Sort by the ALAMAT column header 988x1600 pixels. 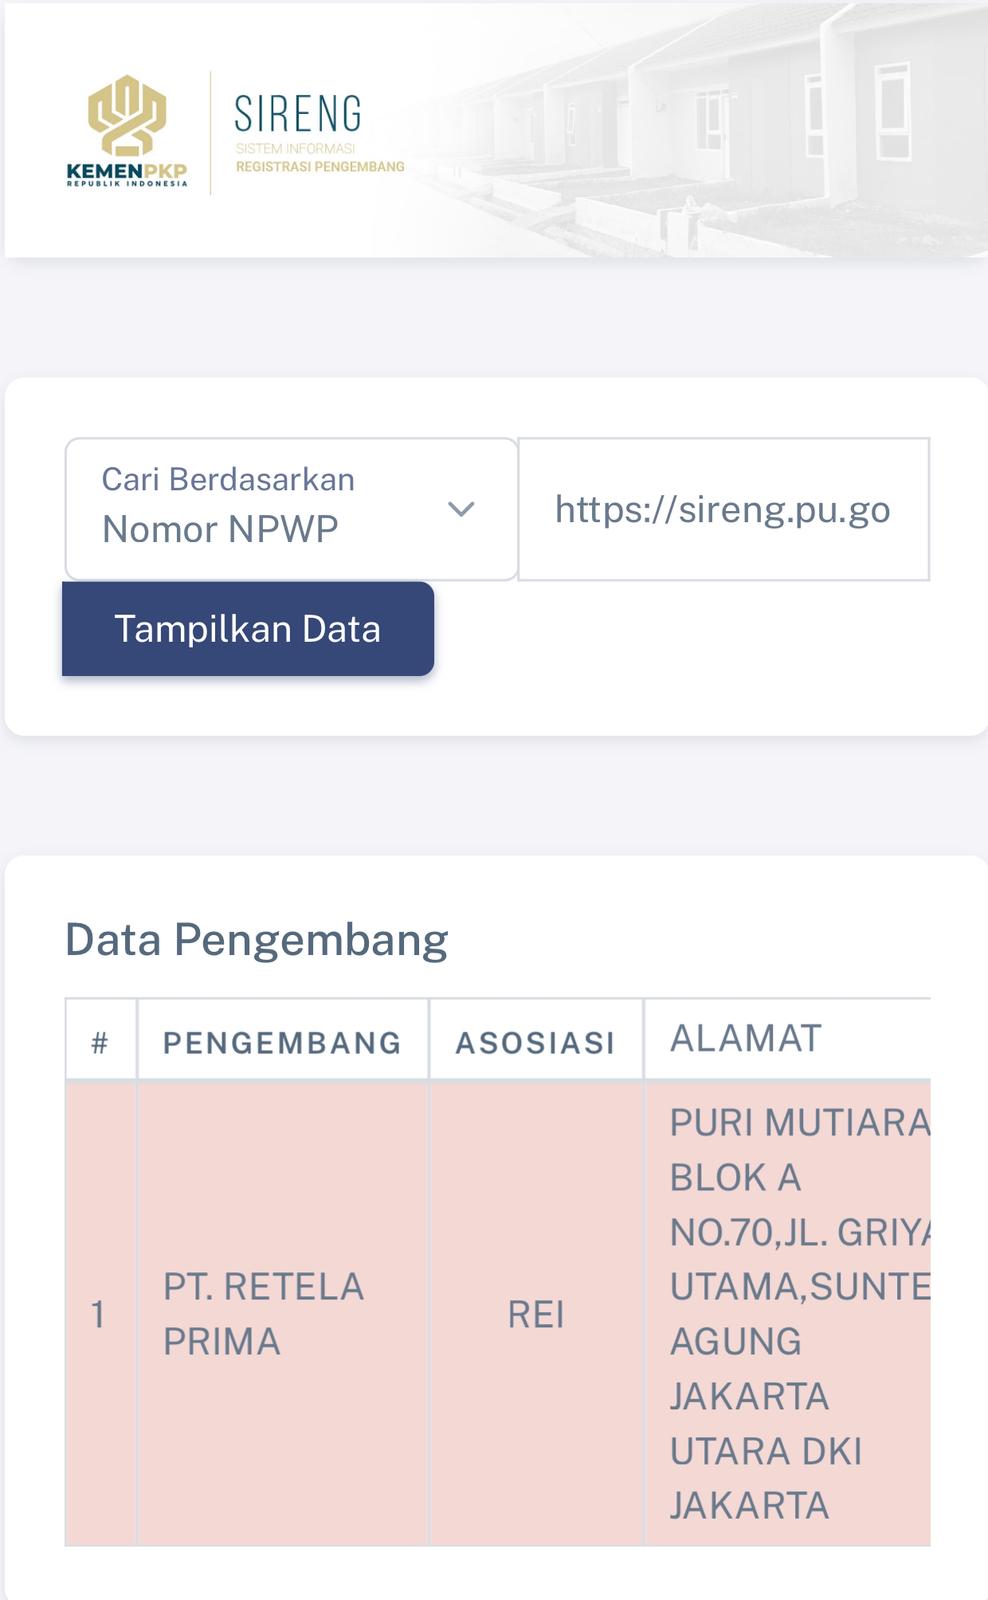746,1039
